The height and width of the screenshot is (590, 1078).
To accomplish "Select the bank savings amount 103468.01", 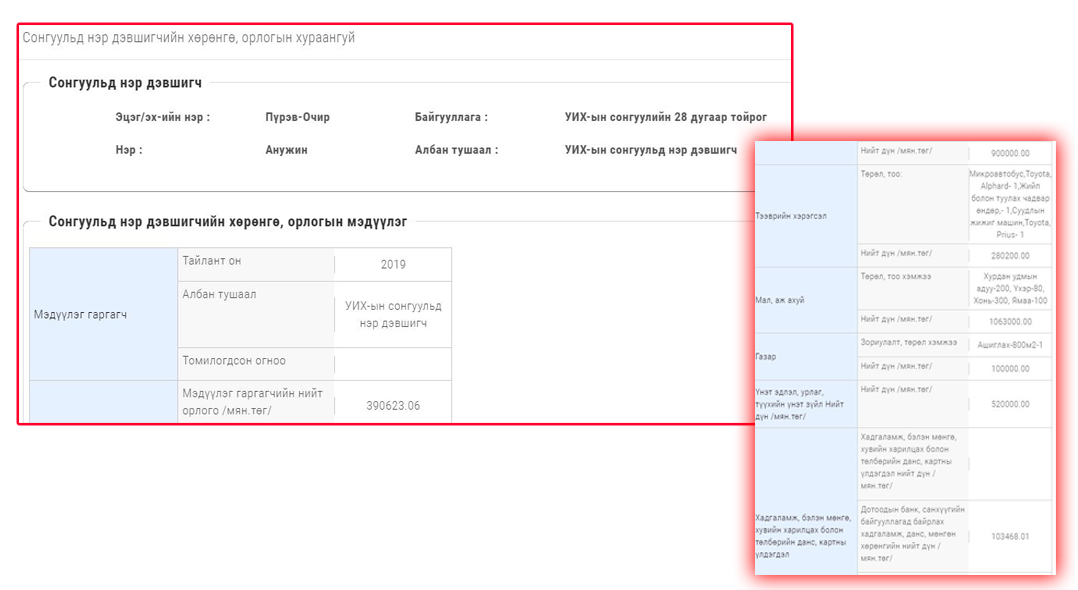I will (x=1010, y=536).
